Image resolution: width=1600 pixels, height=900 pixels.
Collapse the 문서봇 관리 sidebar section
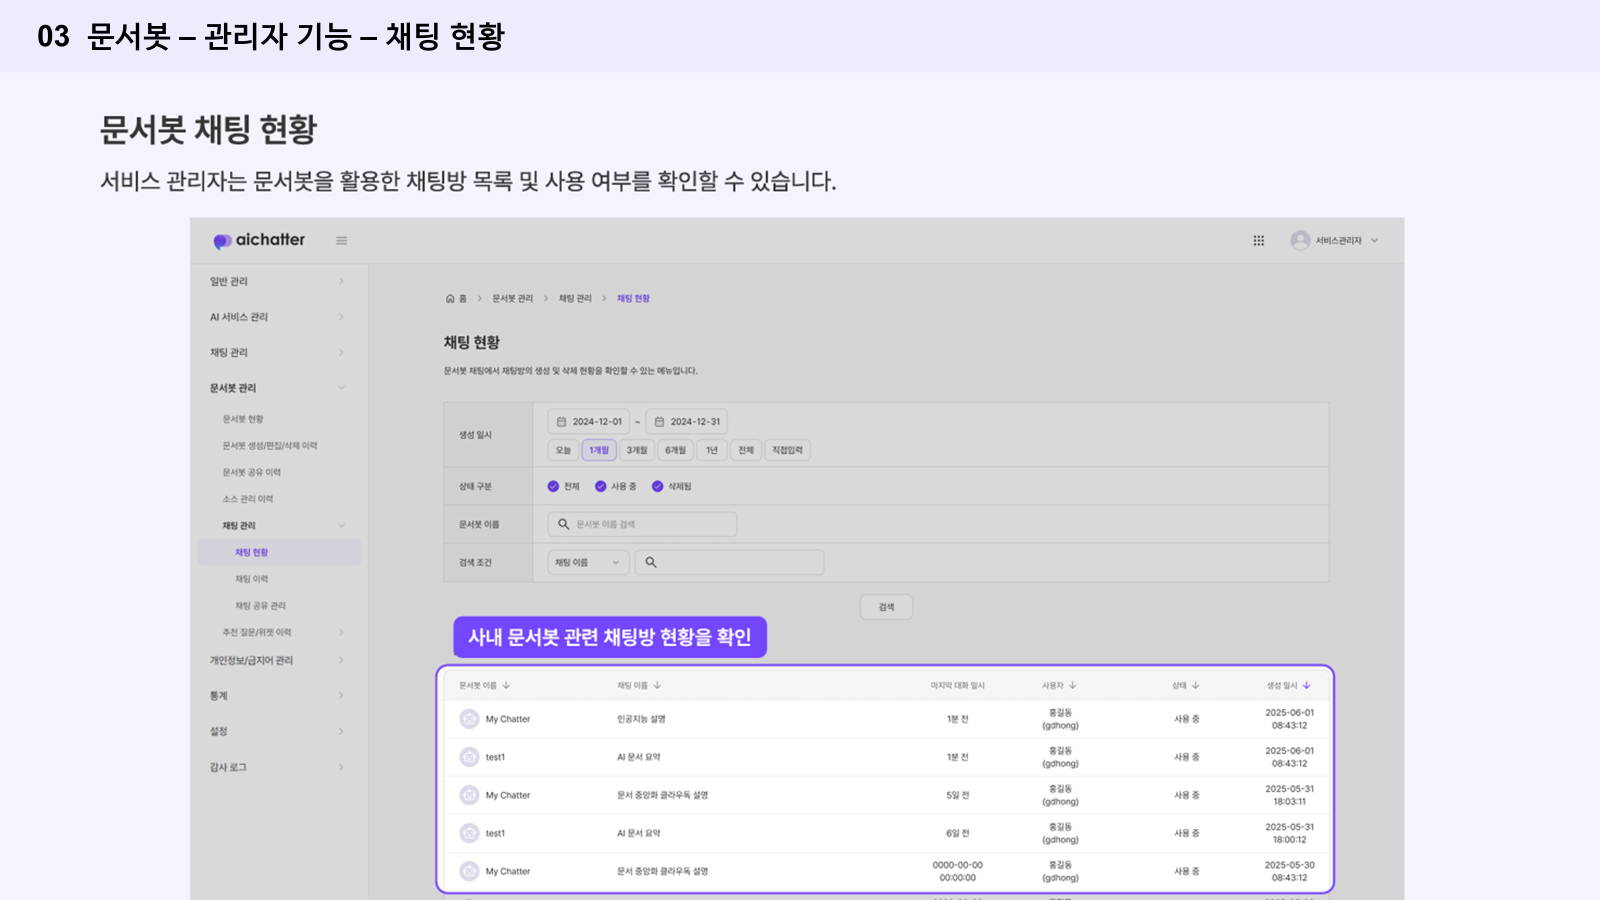pyautogui.click(x=341, y=388)
